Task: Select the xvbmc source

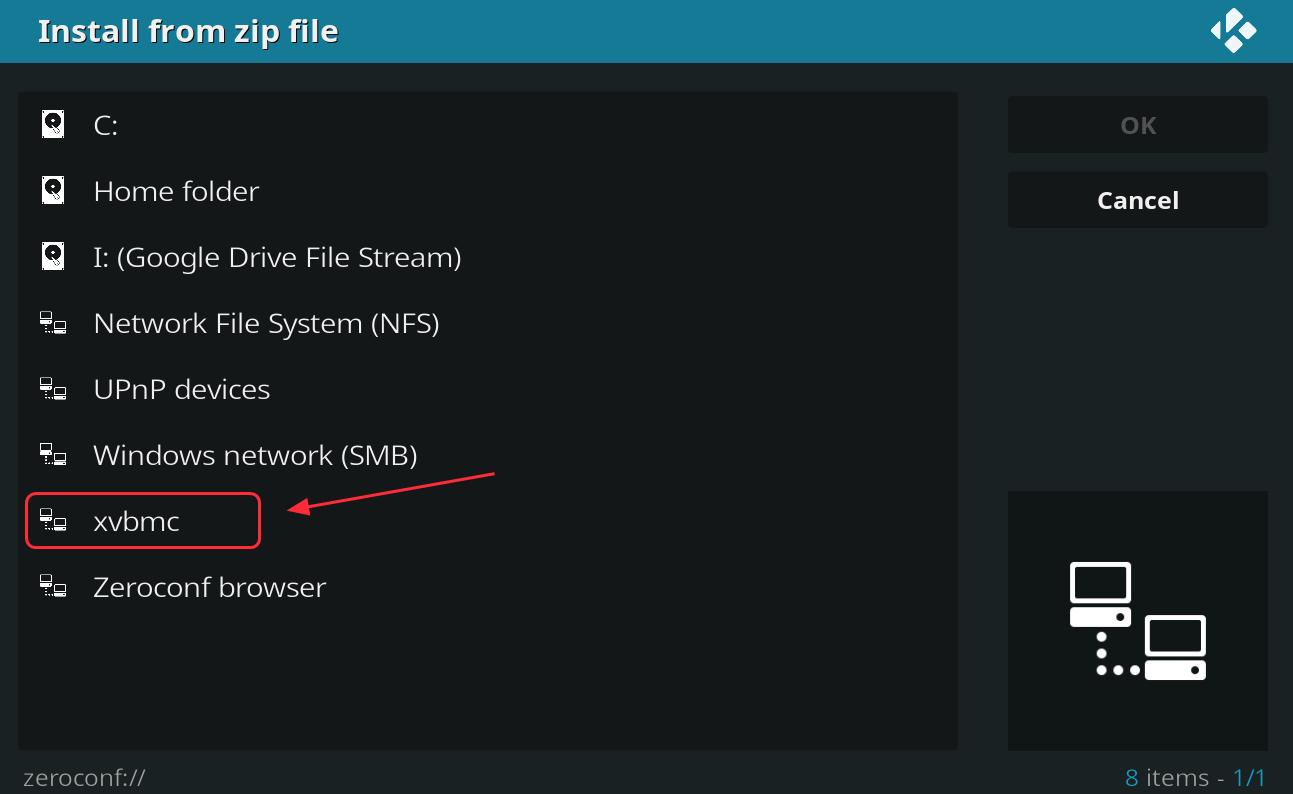Action: tap(488, 521)
